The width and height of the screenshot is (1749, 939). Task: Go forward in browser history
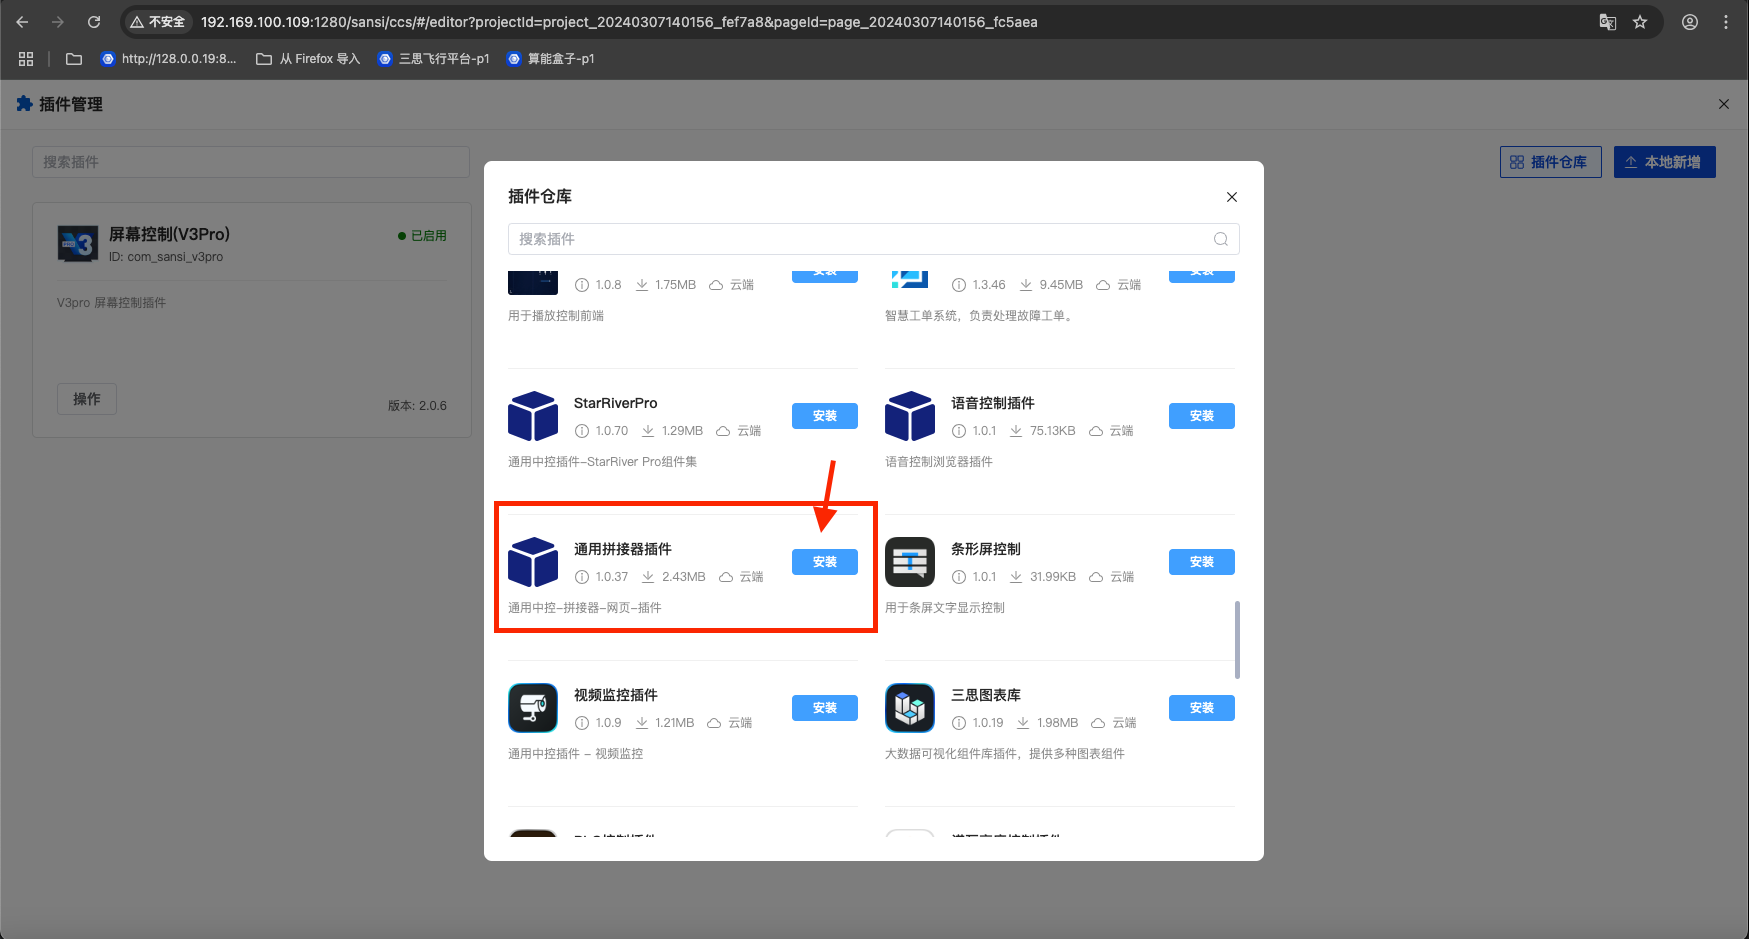58,22
